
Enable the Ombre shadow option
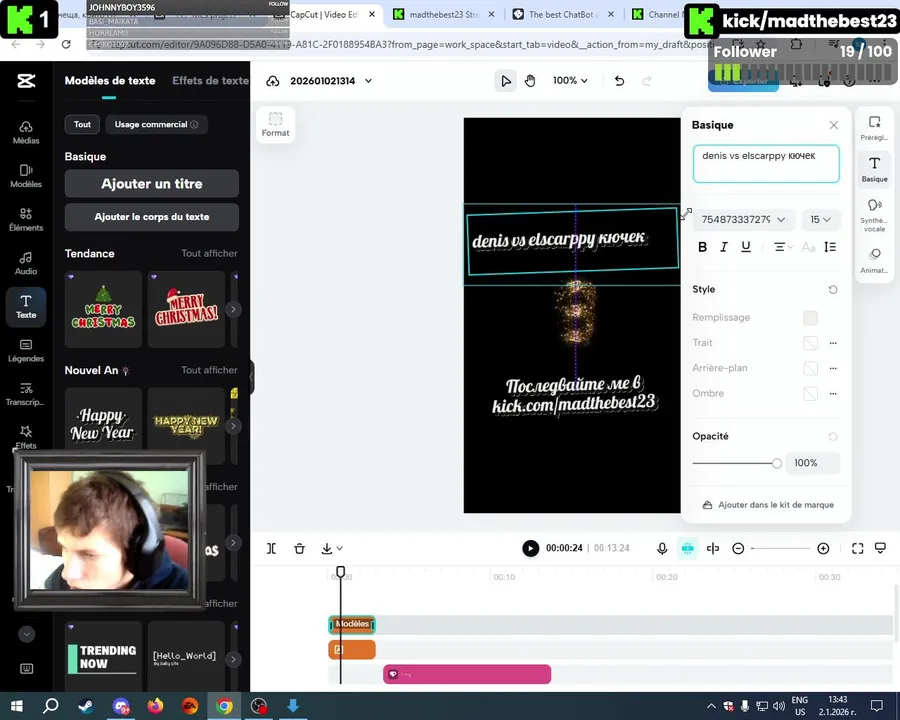click(x=810, y=393)
